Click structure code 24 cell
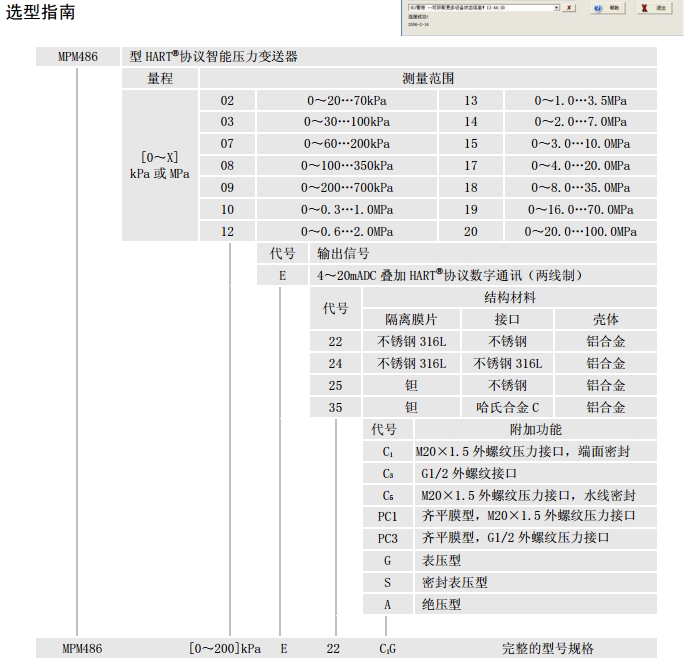686x663 pixels. tap(335, 364)
